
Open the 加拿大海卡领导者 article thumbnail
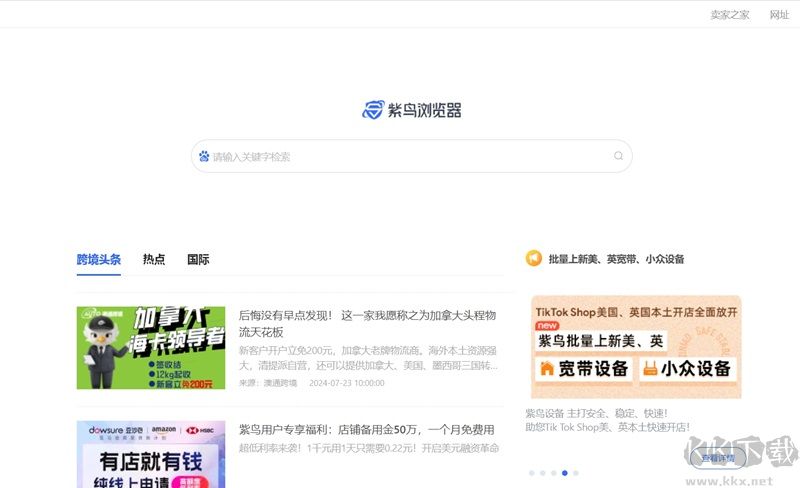(151, 348)
